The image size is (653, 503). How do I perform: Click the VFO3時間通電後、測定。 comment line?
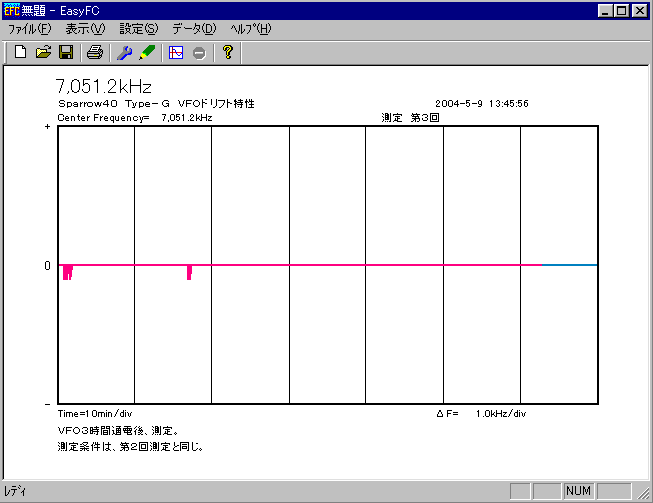click(118, 431)
